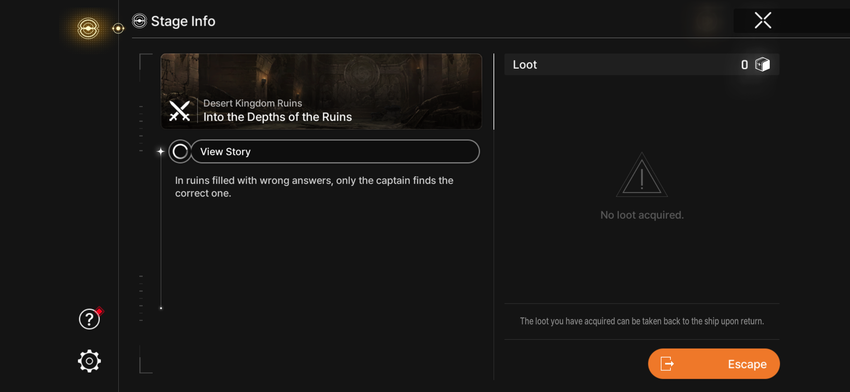The height and width of the screenshot is (392, 850).
Task: Click the glowing gold emblem icon
Action: [x=88, y=28]
